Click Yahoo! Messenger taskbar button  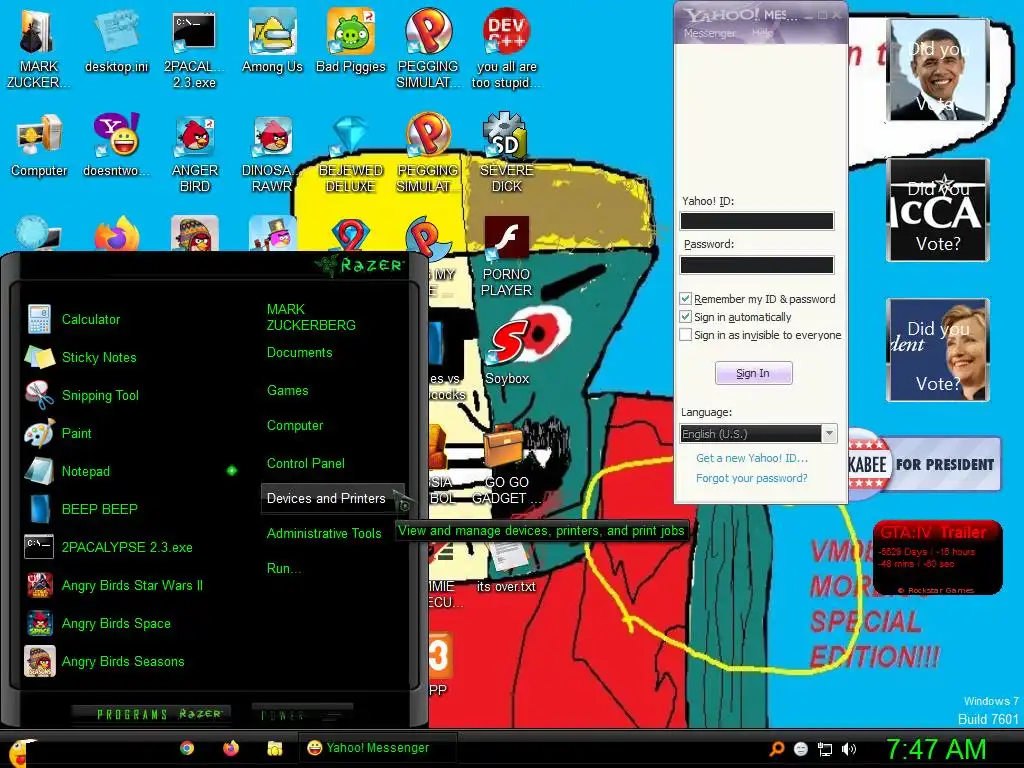point(377,748)
